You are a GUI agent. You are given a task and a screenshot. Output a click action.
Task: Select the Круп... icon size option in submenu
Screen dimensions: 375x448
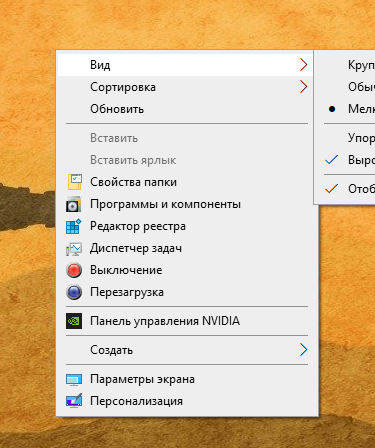[345, 65]
